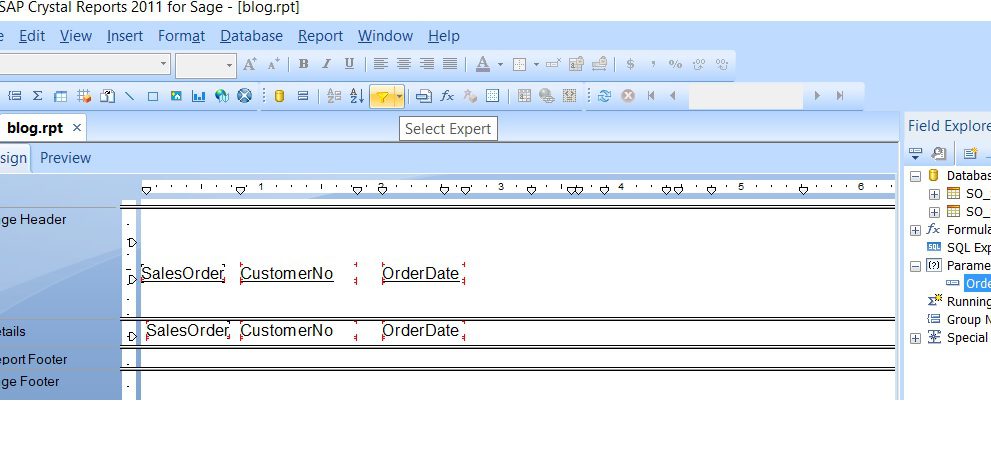Open the Database Expert cylinder icon

click(279, 96)
